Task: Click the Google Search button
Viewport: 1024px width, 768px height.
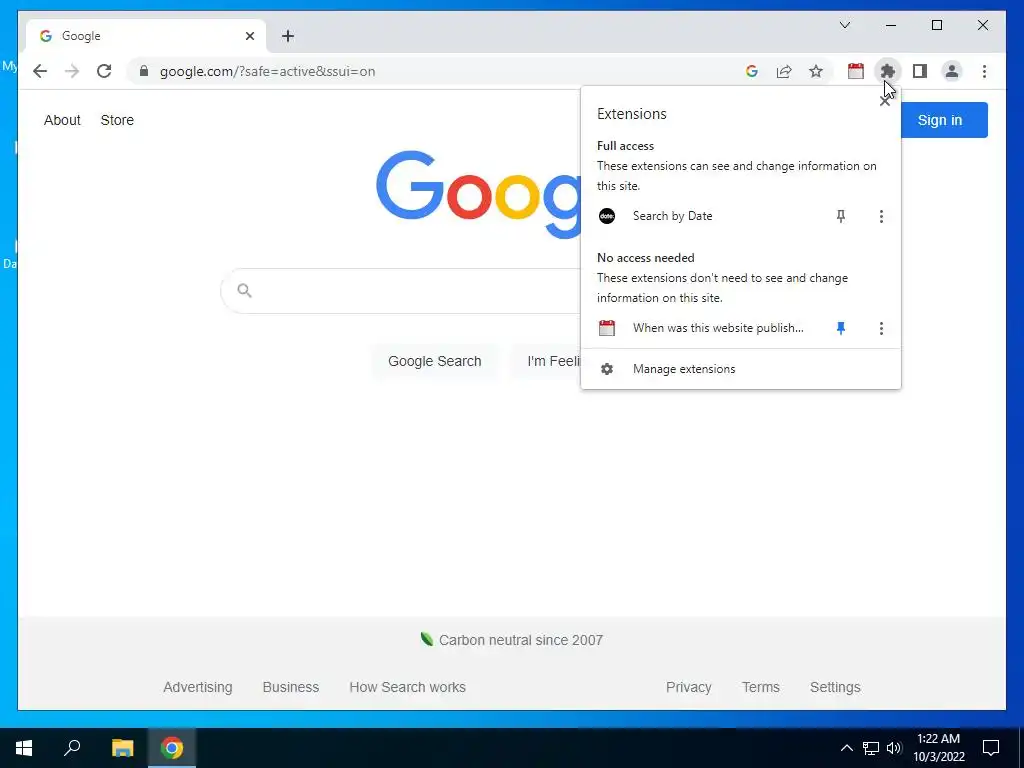Action: coord(435,361)
